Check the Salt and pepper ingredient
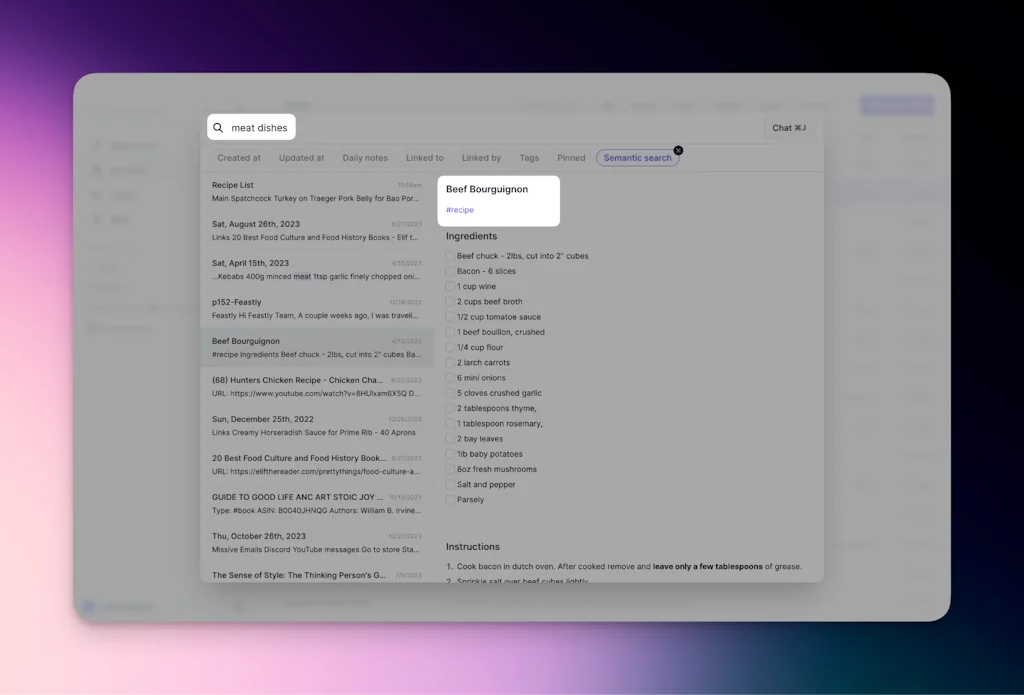1024x695 pixels. point(451,484)
